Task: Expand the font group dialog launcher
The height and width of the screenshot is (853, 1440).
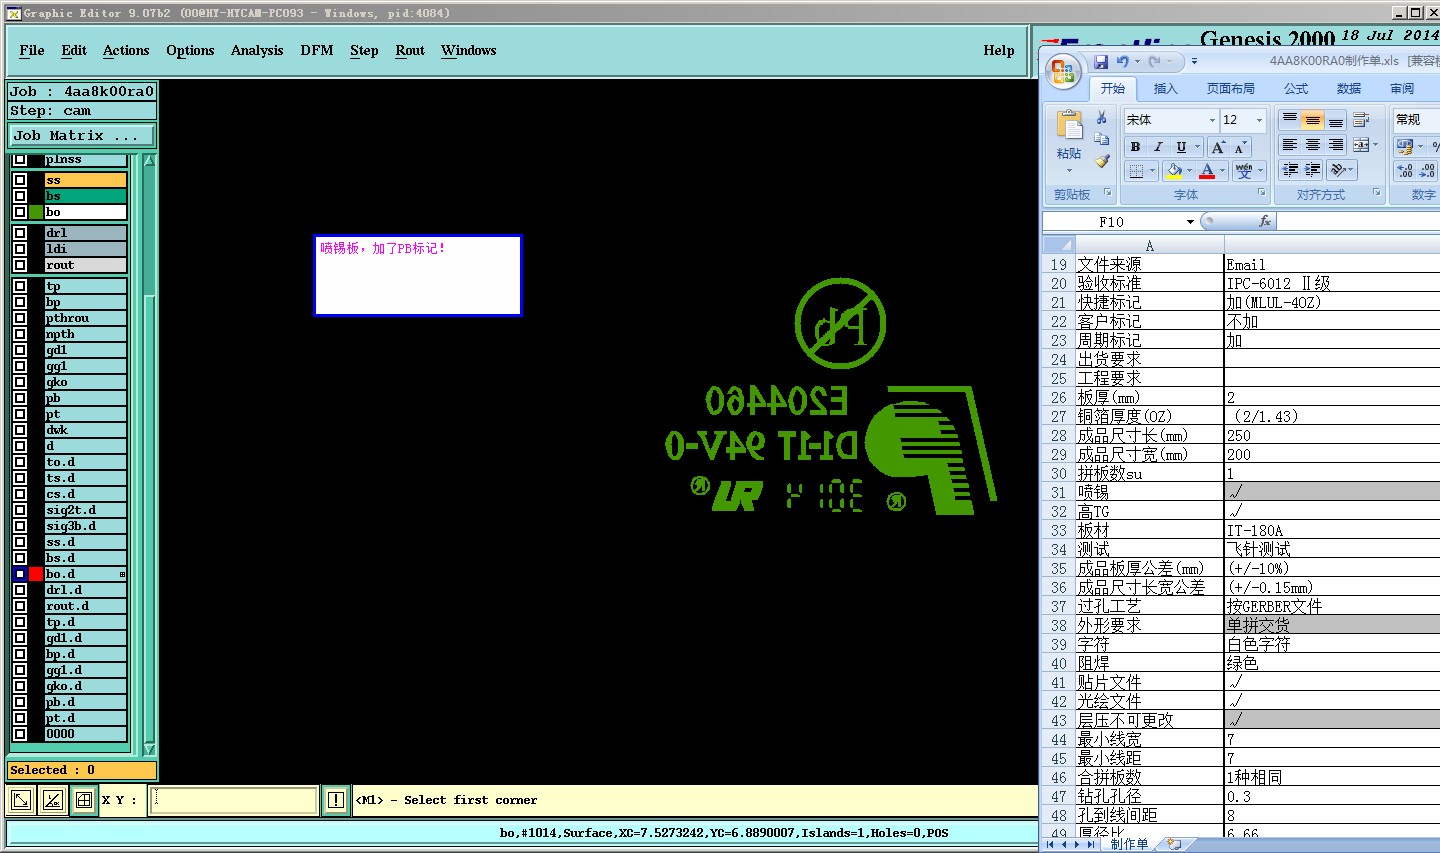Action: coord(1261,193)
